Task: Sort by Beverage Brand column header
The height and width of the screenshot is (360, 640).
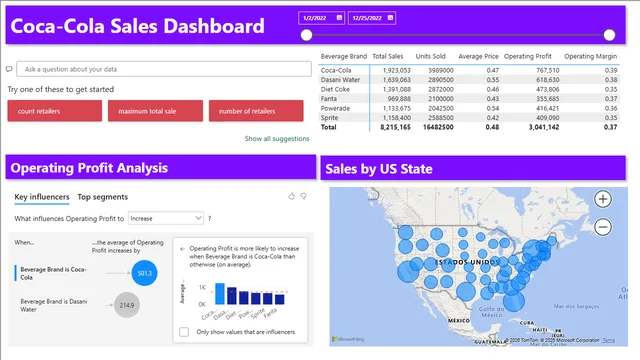Action: (x=344, y=56)
